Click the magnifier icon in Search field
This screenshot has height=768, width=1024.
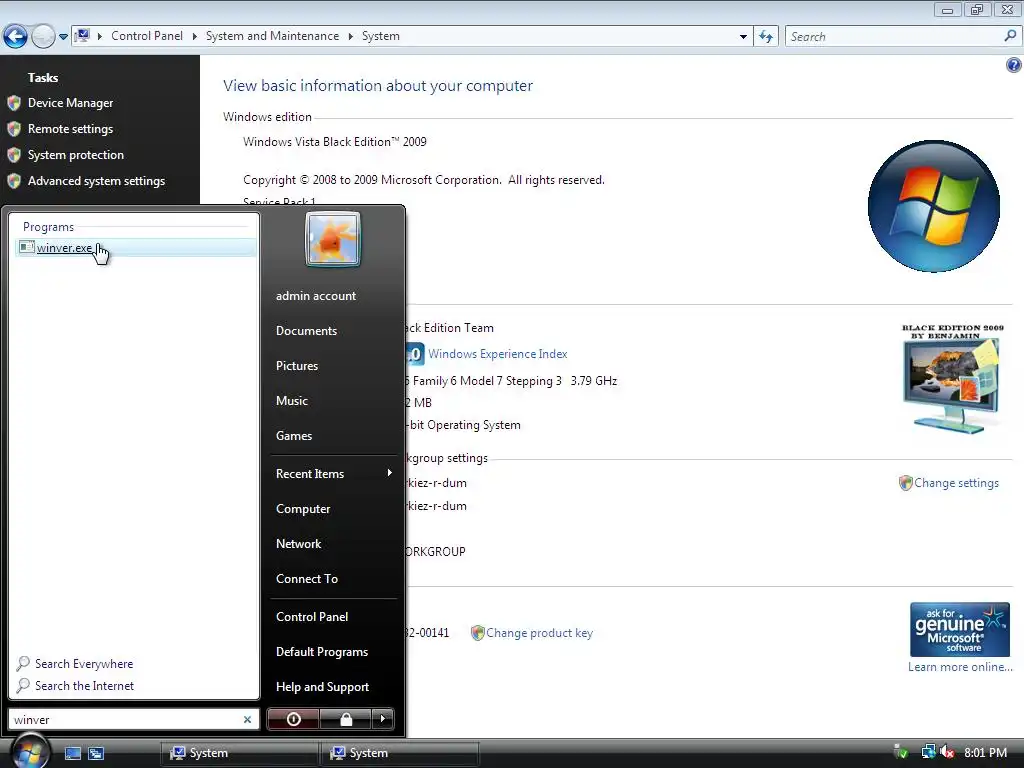click(x=1010, y=36)
